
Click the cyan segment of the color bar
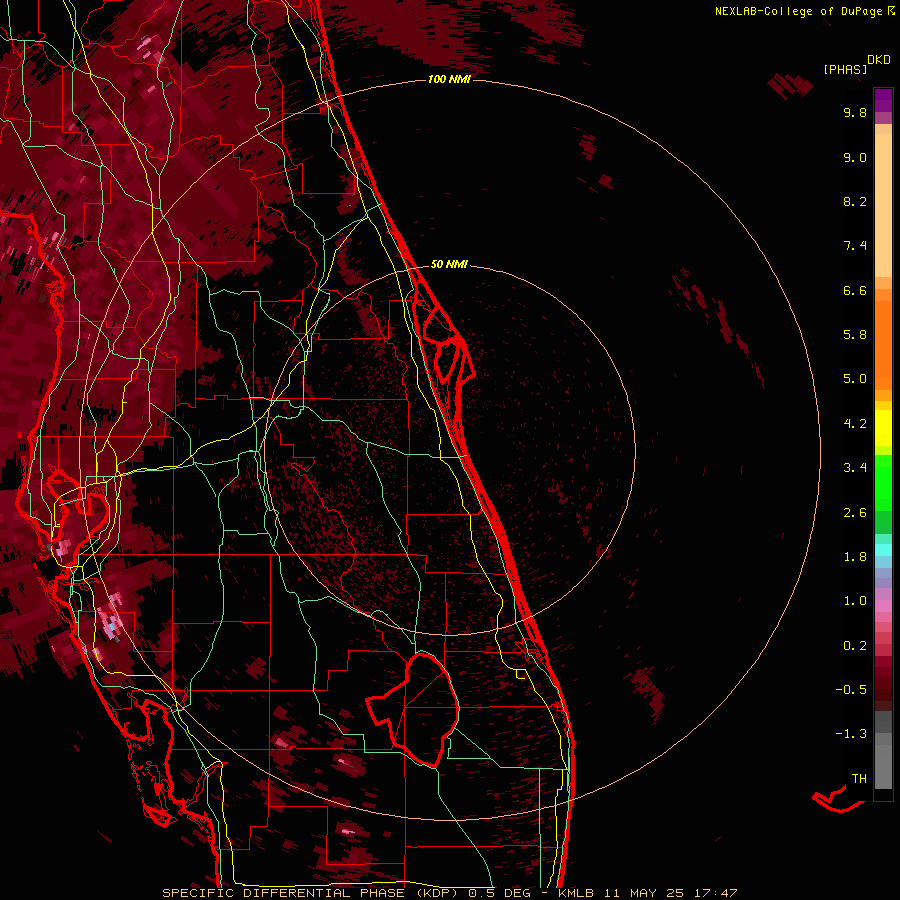pos(883,550)
